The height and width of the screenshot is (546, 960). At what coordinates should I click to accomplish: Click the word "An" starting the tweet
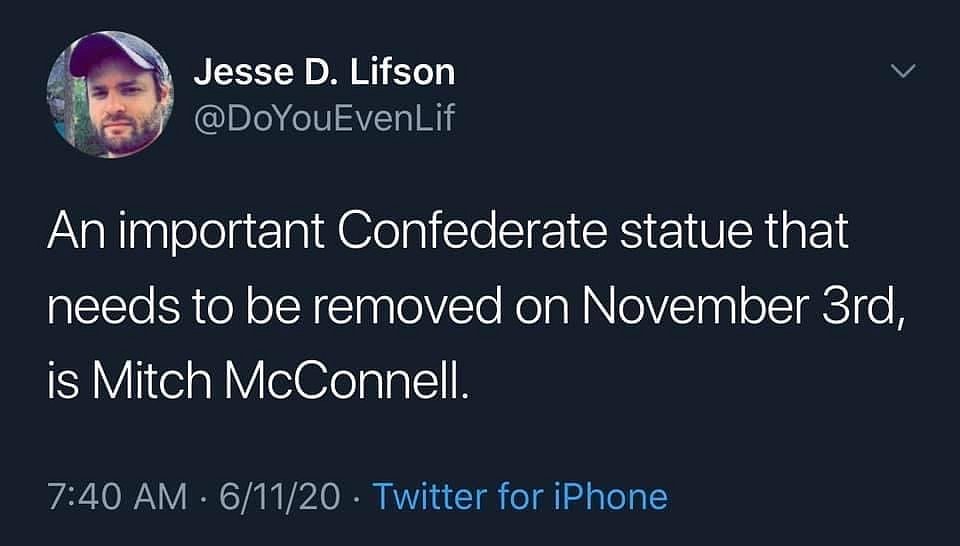pyautogui.click(x=70, y=235)
